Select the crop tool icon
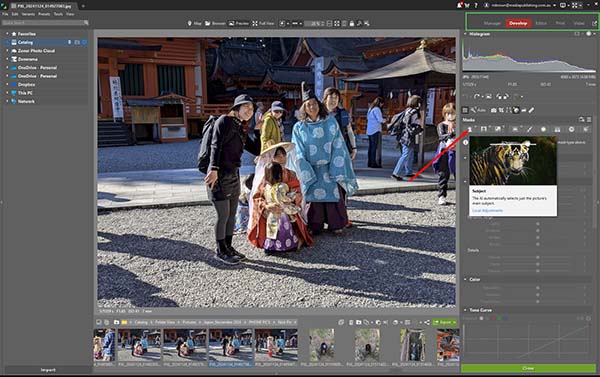 pos(501,110)
